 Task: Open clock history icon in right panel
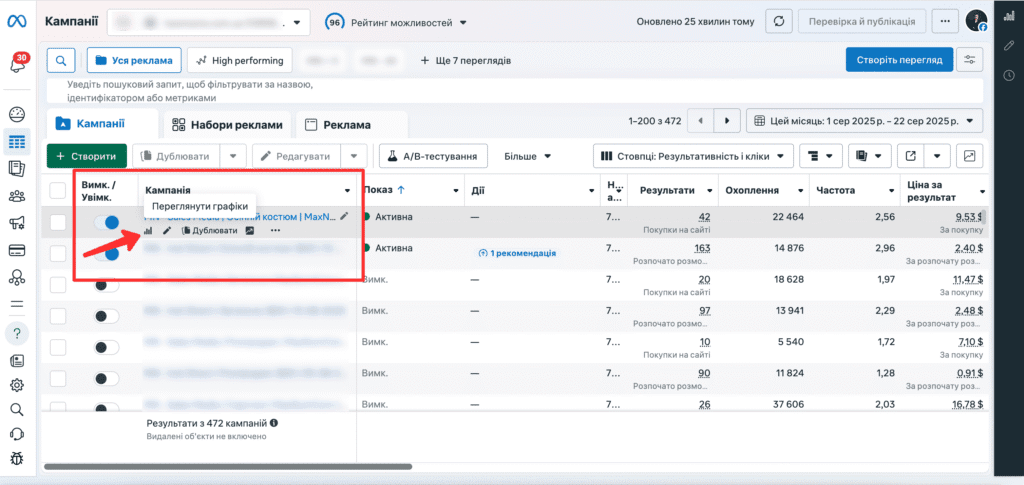tap(1008, 76)
